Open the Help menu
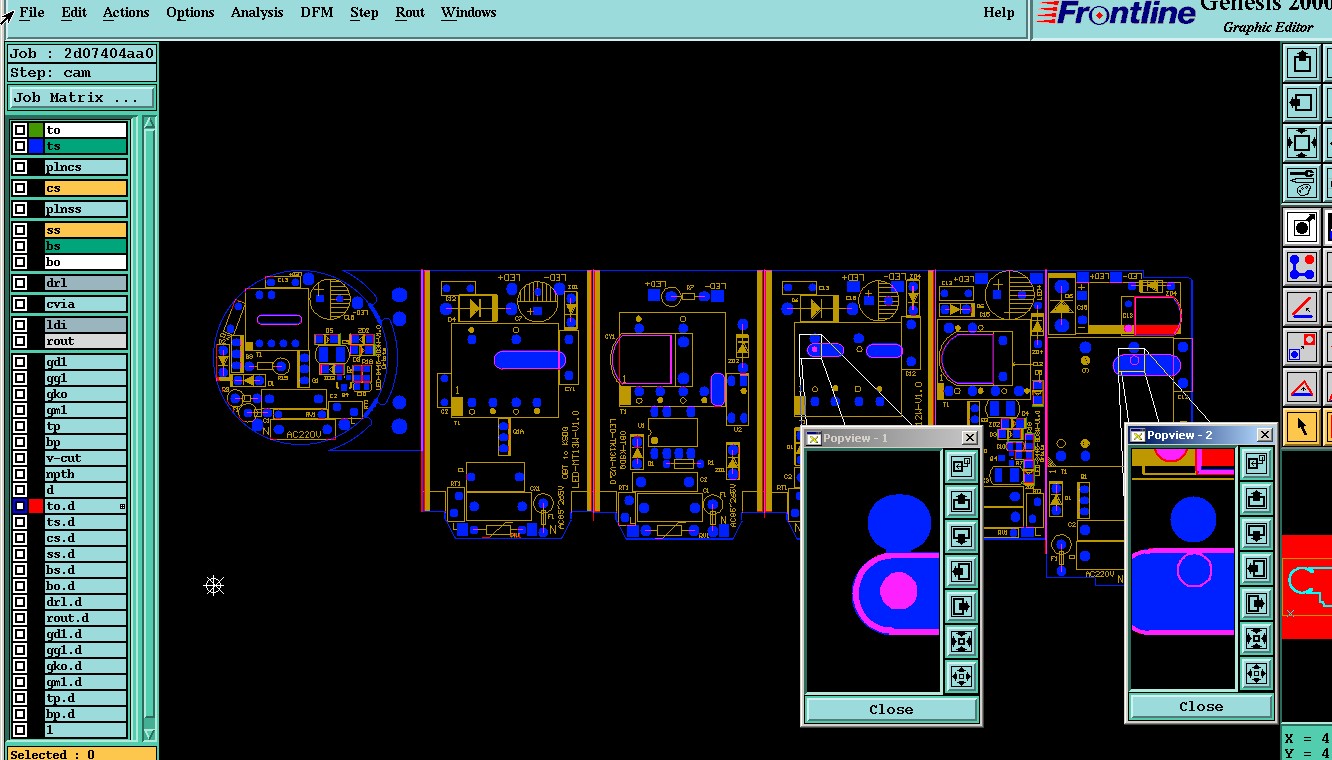 tap(998, 13)
